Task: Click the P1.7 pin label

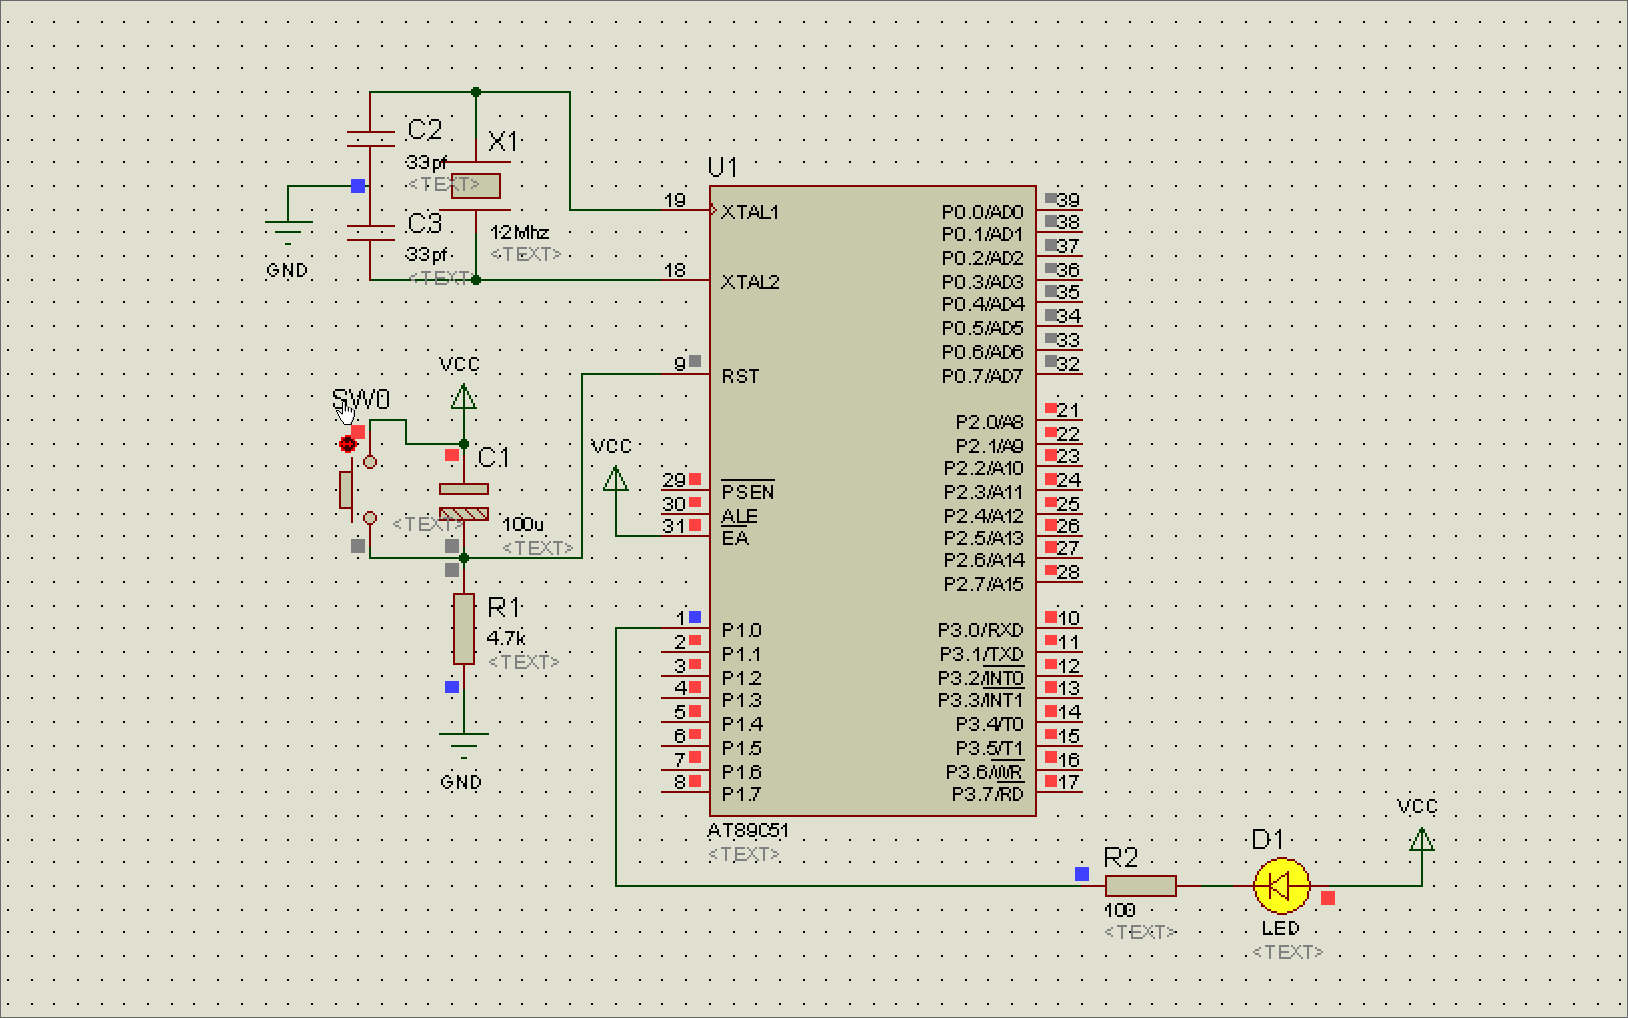Action: point(742,794)
